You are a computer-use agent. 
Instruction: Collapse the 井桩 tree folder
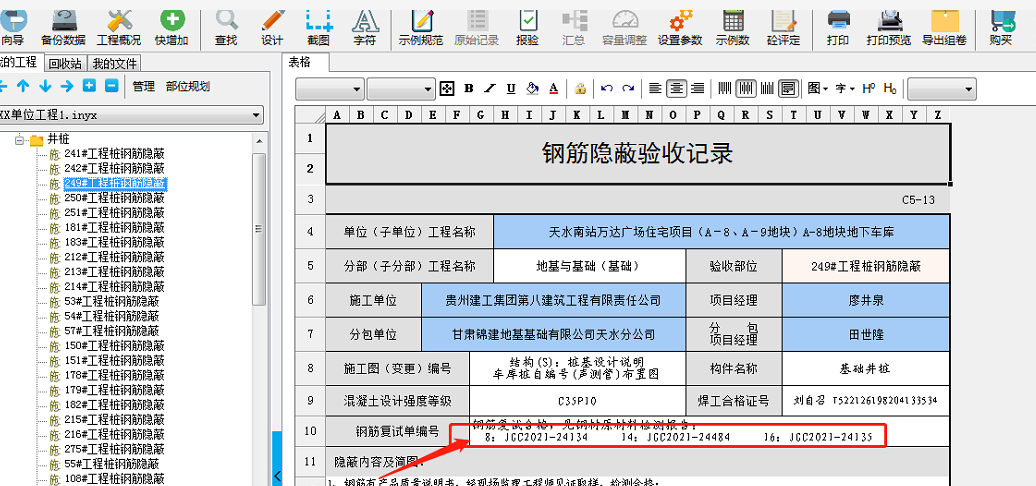[x=19, y=139]
